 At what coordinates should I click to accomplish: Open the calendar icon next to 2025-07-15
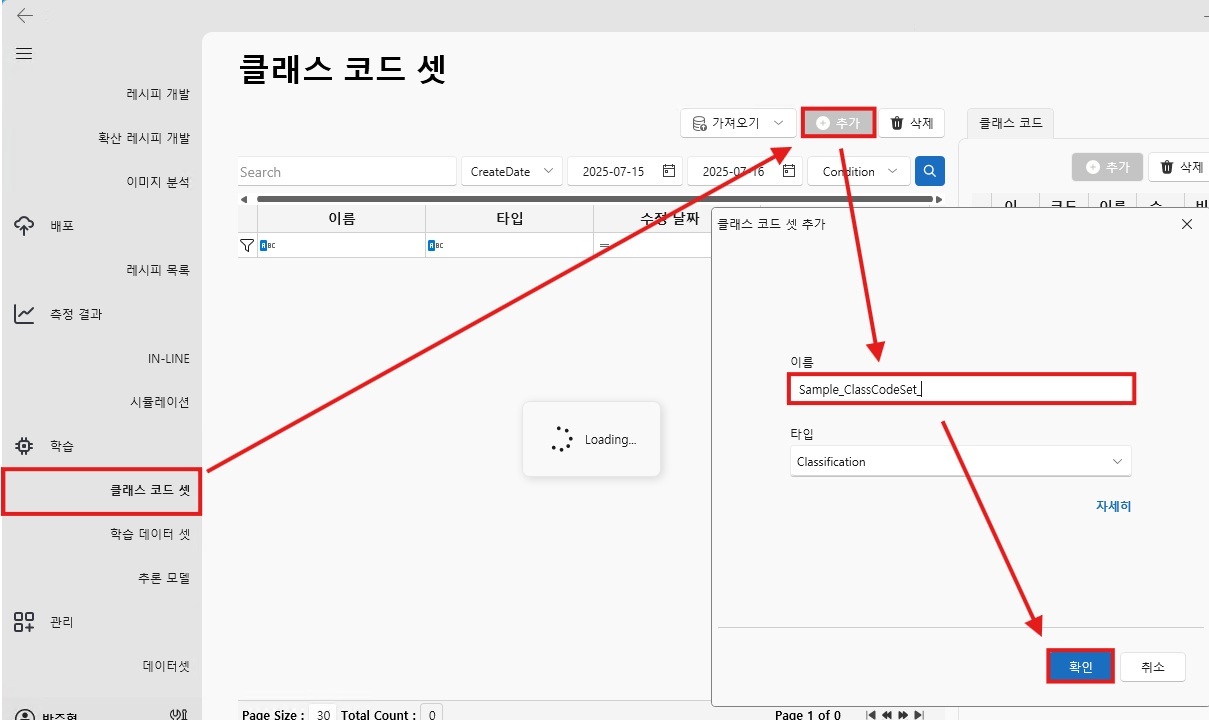point(670,171)
